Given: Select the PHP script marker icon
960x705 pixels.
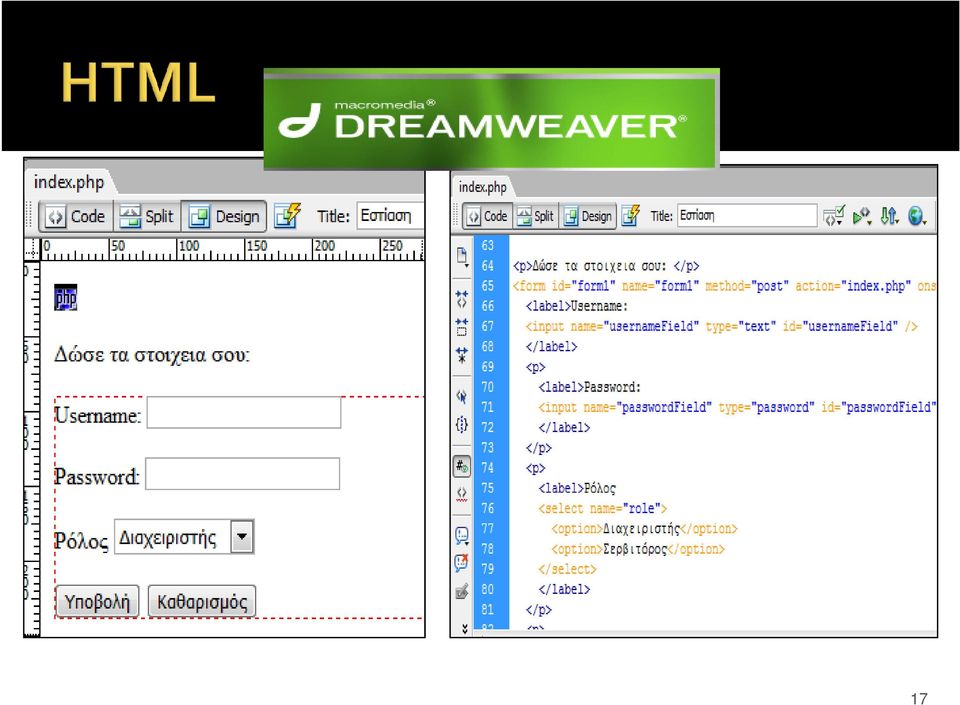Looking at the screenshot, I should (x=66, y=297).
